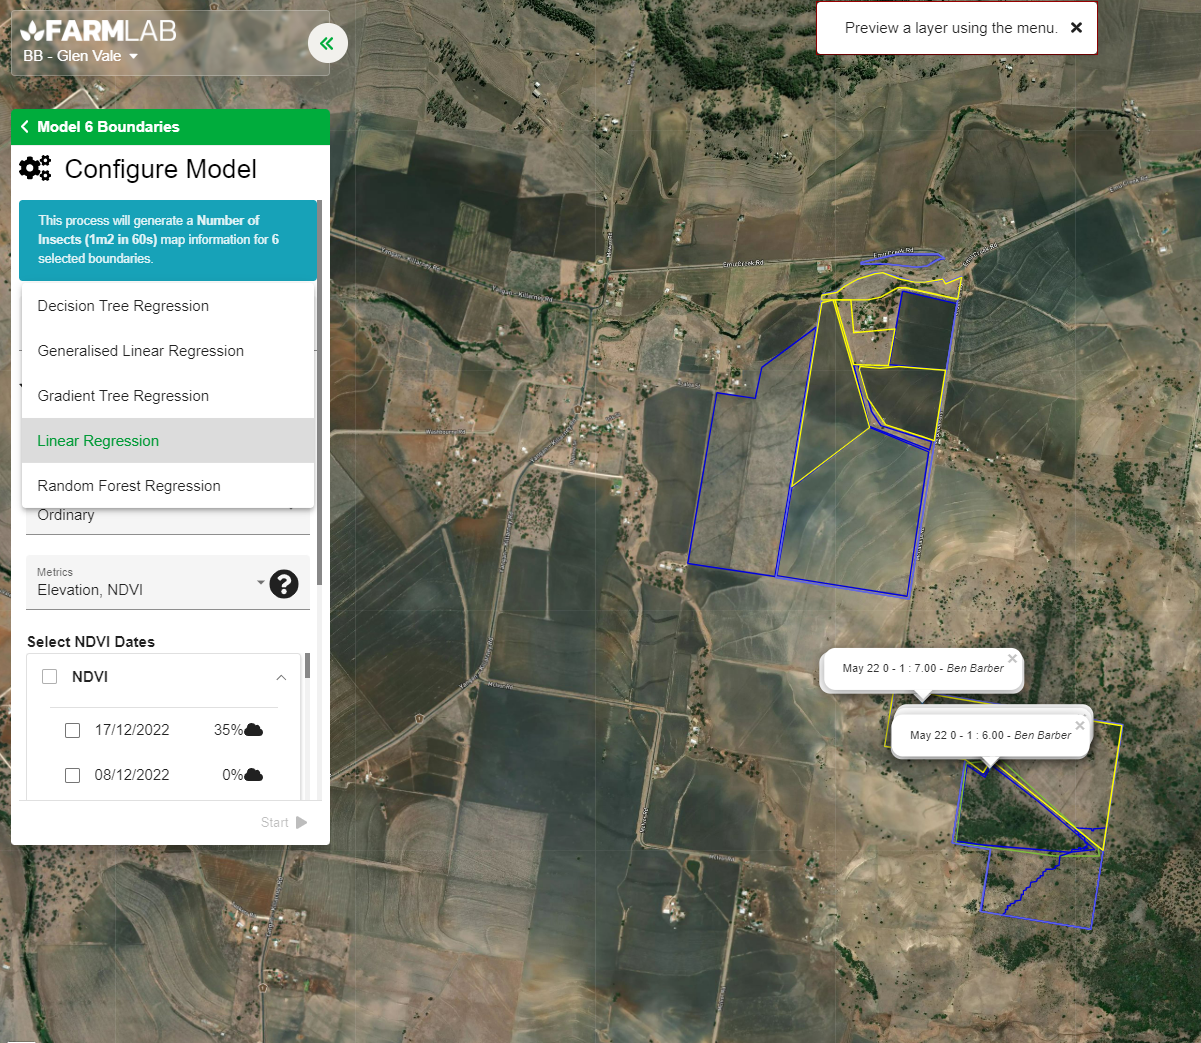Collapse sidebar with double chevron button
The image size is (1201, 1043).
point(327,43)
